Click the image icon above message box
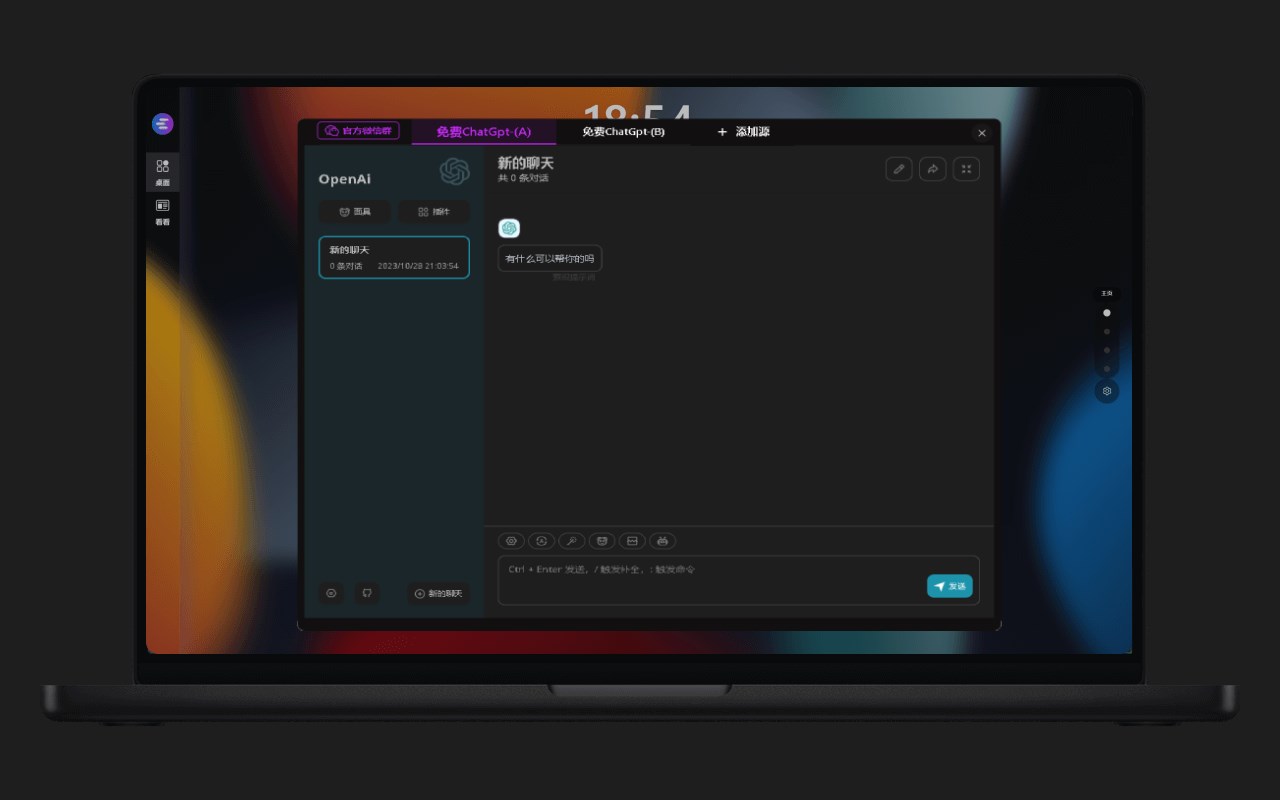Image resolution: width=1280 pixels, height=800 pixels. [631, 541]
